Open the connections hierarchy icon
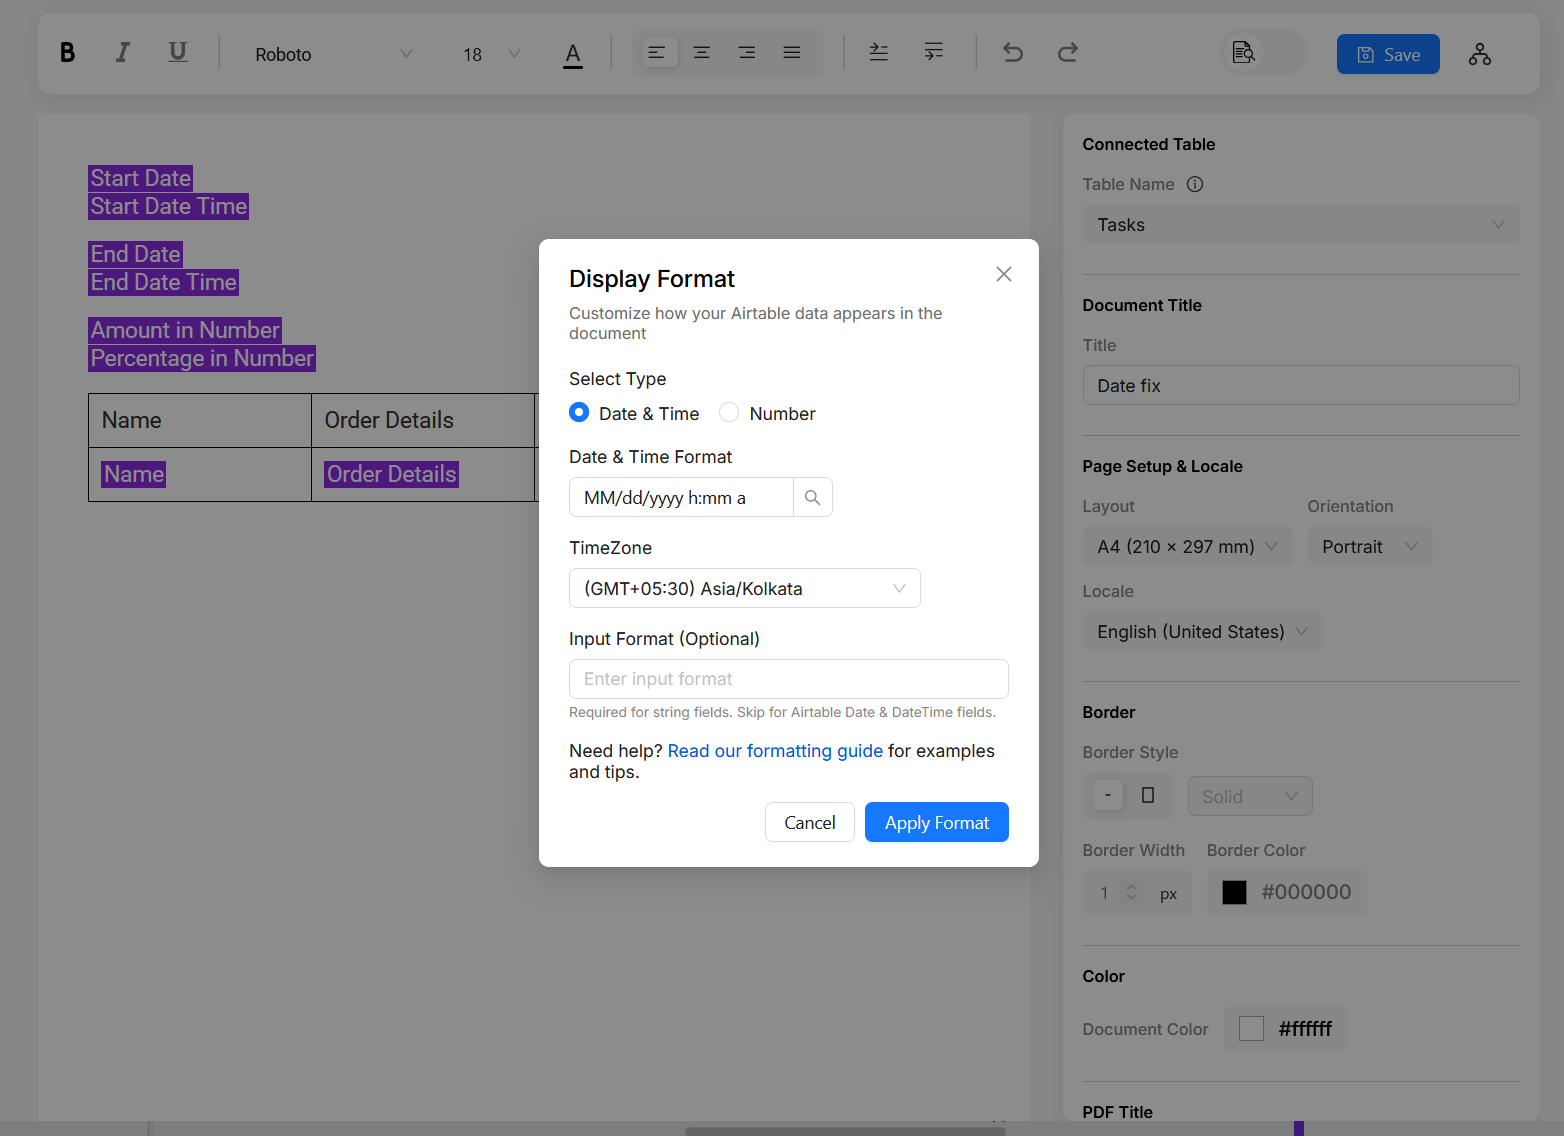Screen dimensions: 1564x1136 click(1480, 54)
